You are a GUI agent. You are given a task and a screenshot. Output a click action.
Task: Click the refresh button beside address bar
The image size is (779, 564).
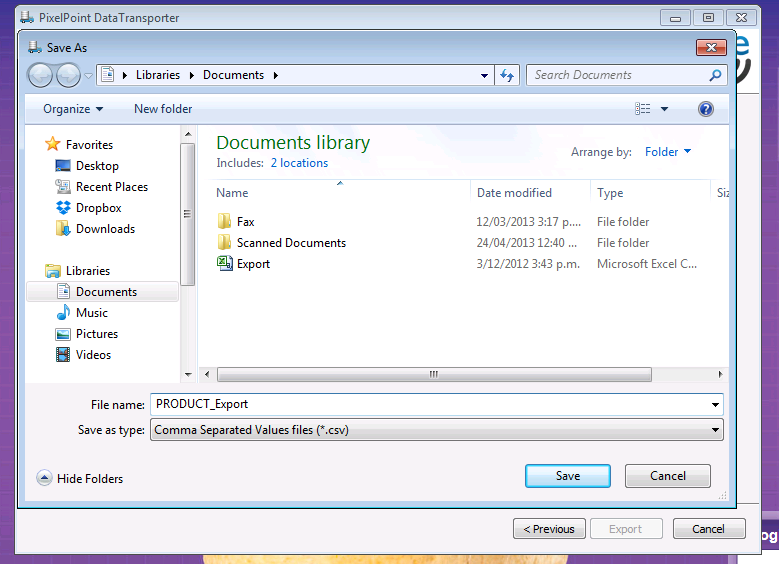coord(507,75)
